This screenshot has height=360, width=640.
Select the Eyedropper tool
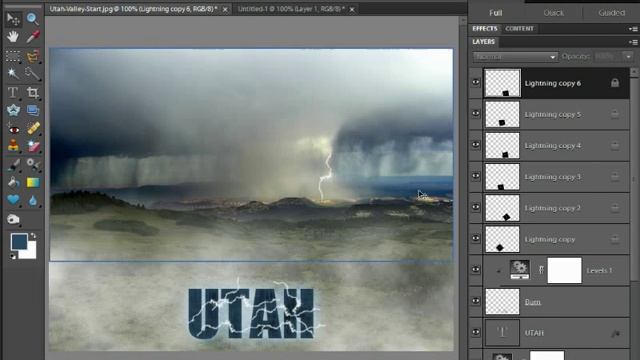tap(33, 37)
